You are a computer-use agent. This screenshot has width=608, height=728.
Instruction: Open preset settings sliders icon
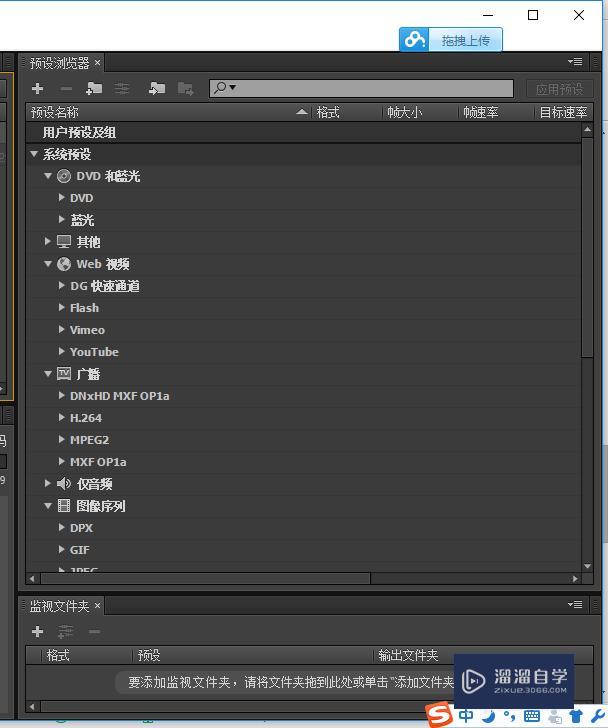pos(122,88)
